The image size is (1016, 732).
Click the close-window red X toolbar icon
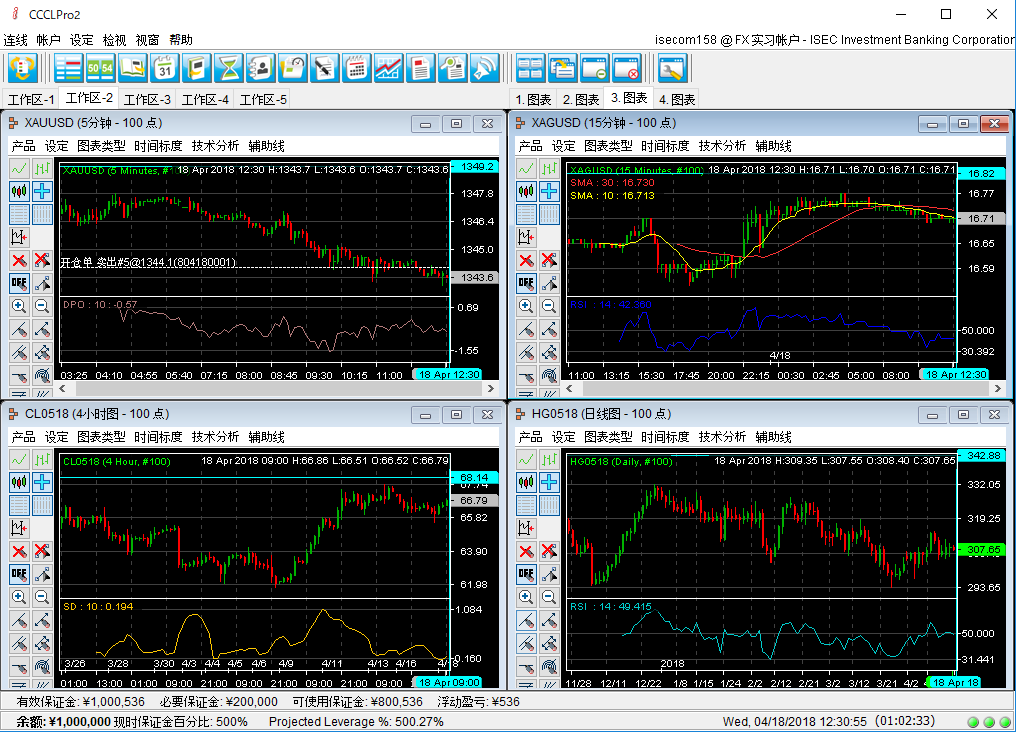click(x=627, y=69)
